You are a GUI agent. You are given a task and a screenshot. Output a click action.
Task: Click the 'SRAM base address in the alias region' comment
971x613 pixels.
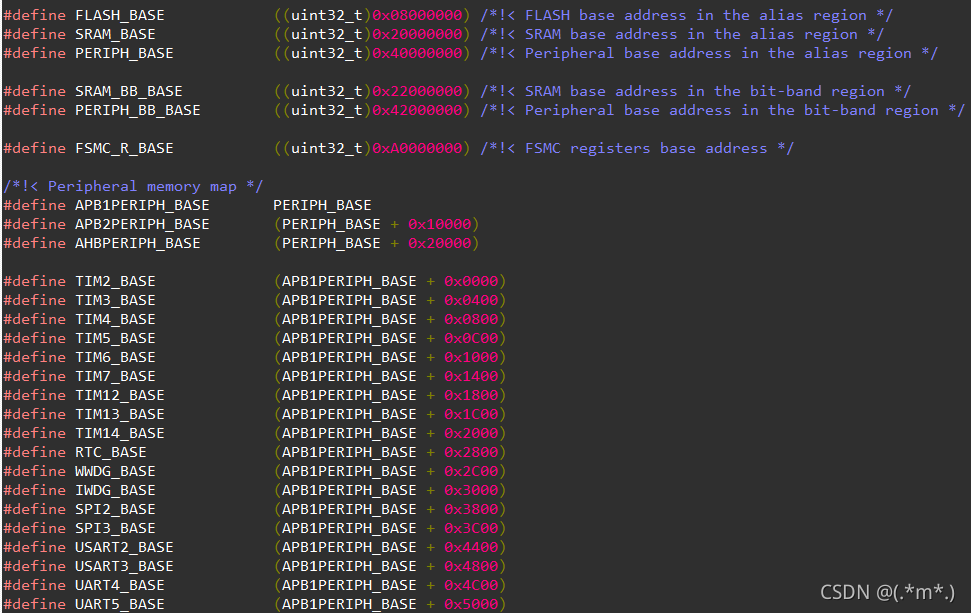682,35
